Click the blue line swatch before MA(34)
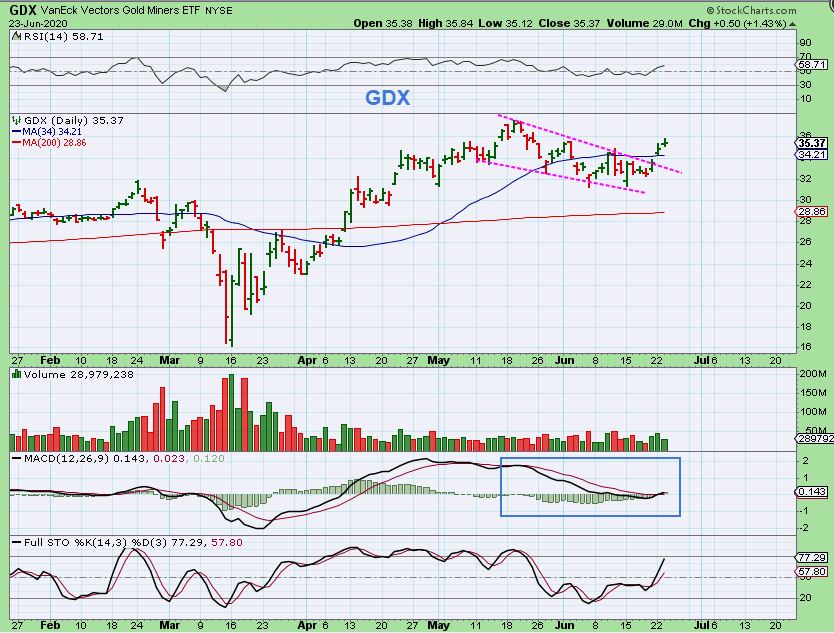The image size is (834, 633). point(16,132)
